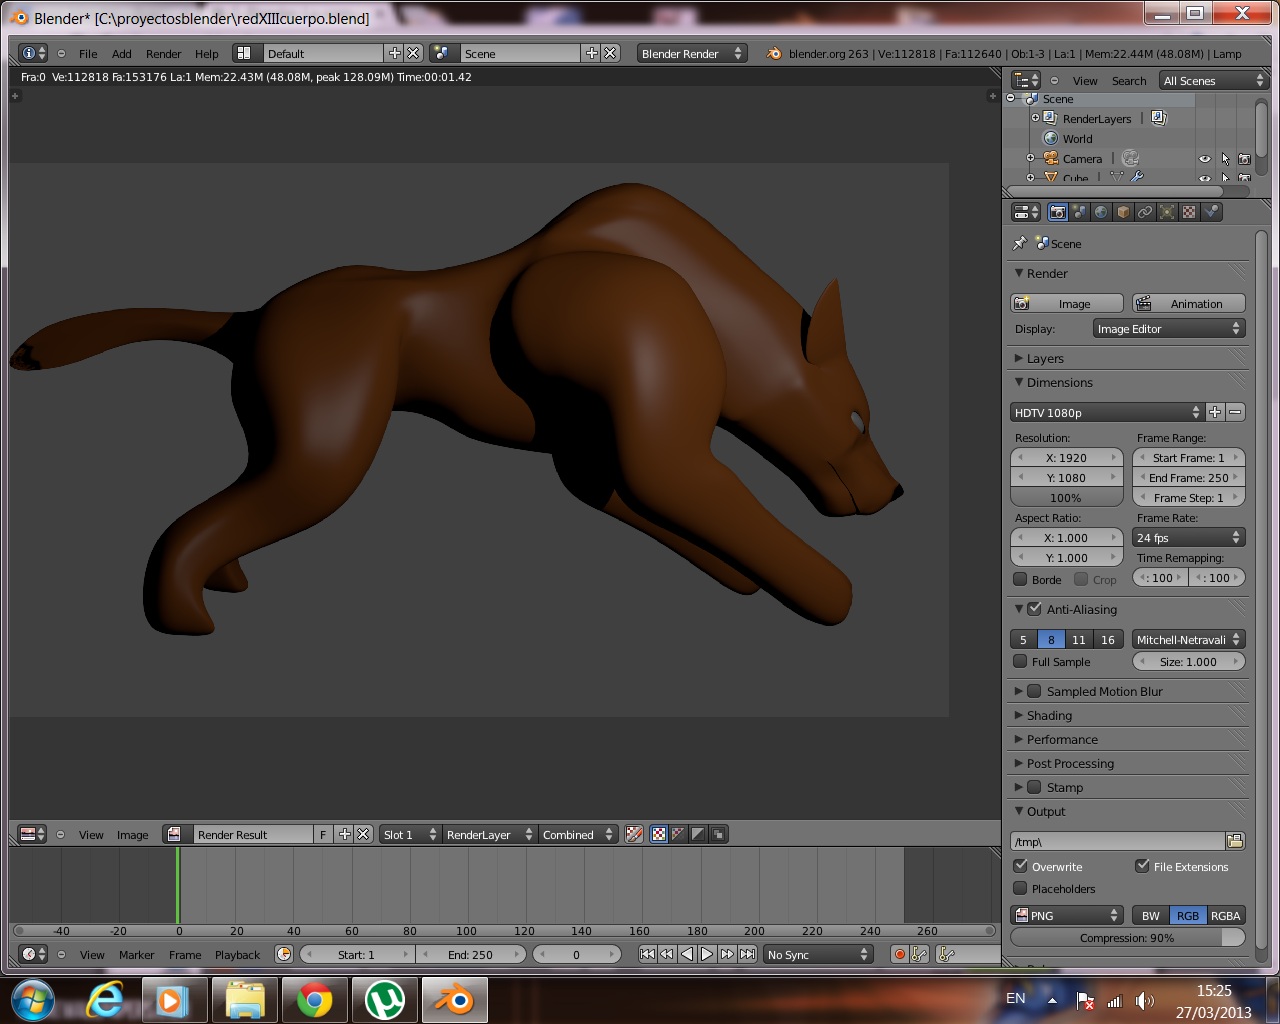Select the RGBA color mode button

point(1225,916)
